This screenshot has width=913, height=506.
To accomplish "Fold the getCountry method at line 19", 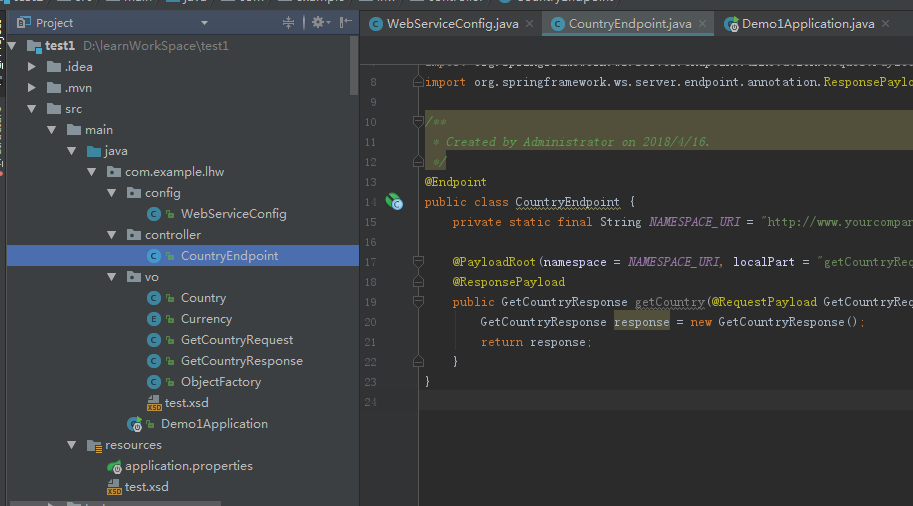I will [419, 302].
